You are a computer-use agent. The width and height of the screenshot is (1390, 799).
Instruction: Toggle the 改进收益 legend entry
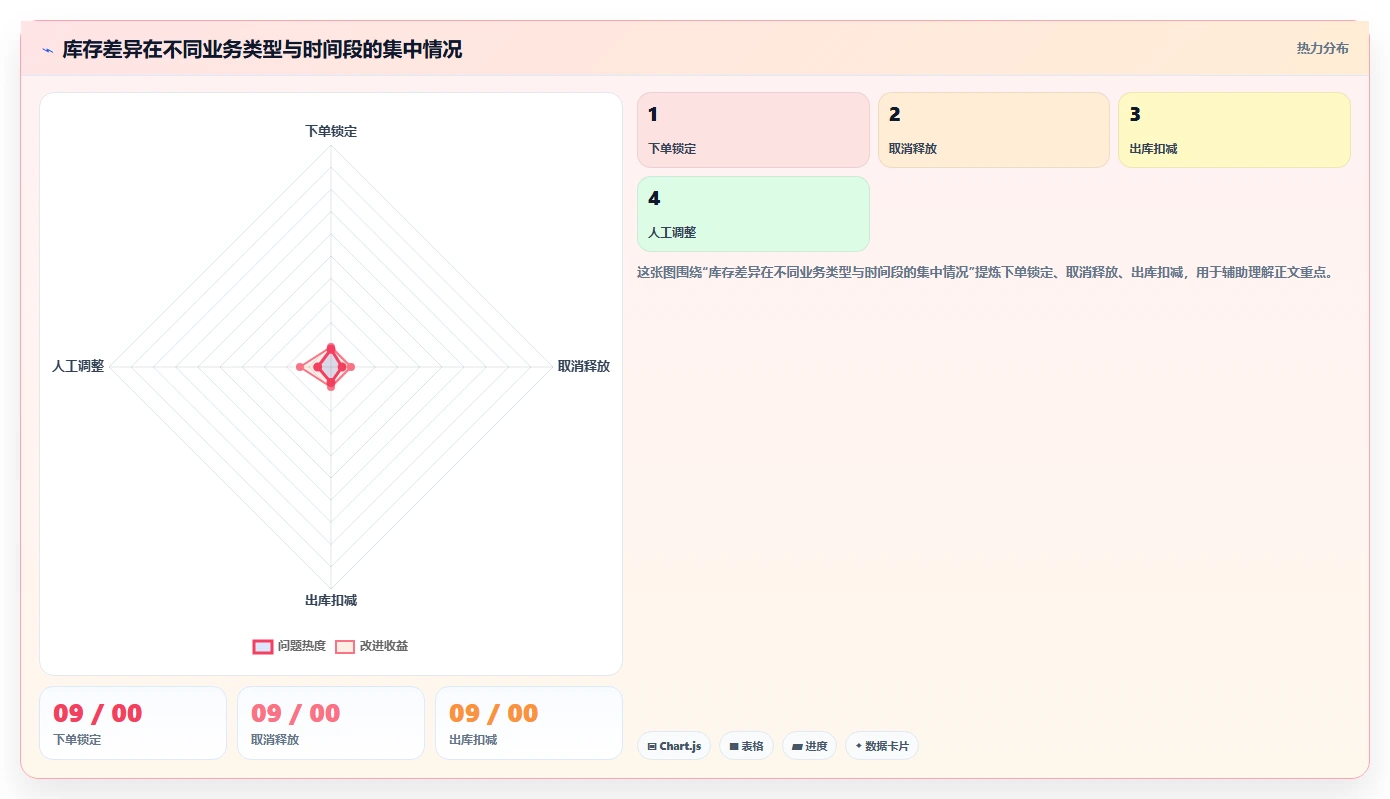tap(371, 646)
